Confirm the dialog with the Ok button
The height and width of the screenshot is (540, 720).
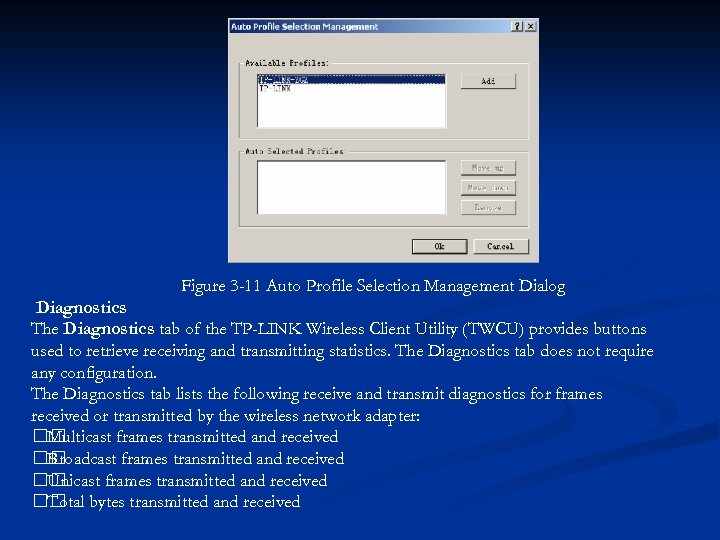pos(439,246)
